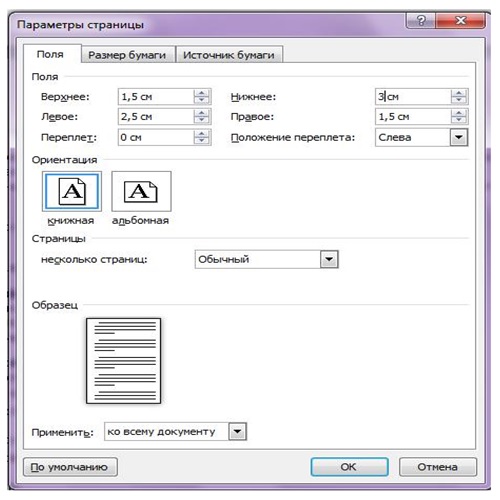Click the По умолчанию button
The image size is (500, 500).
pos(70,467)
